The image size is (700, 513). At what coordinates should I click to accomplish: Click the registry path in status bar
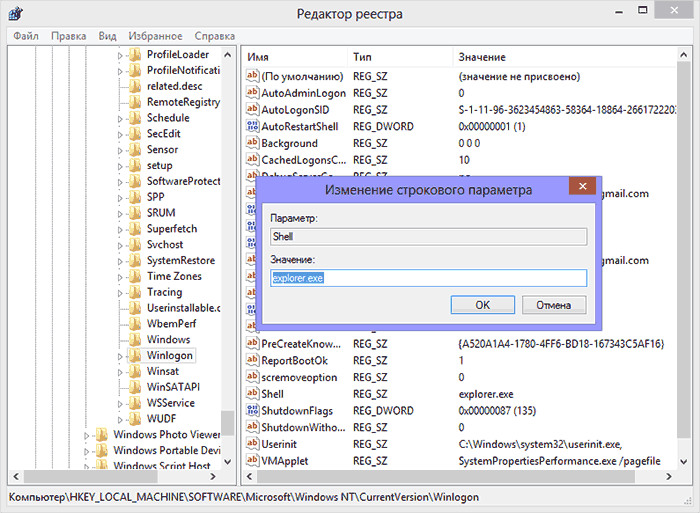(244, 497)
